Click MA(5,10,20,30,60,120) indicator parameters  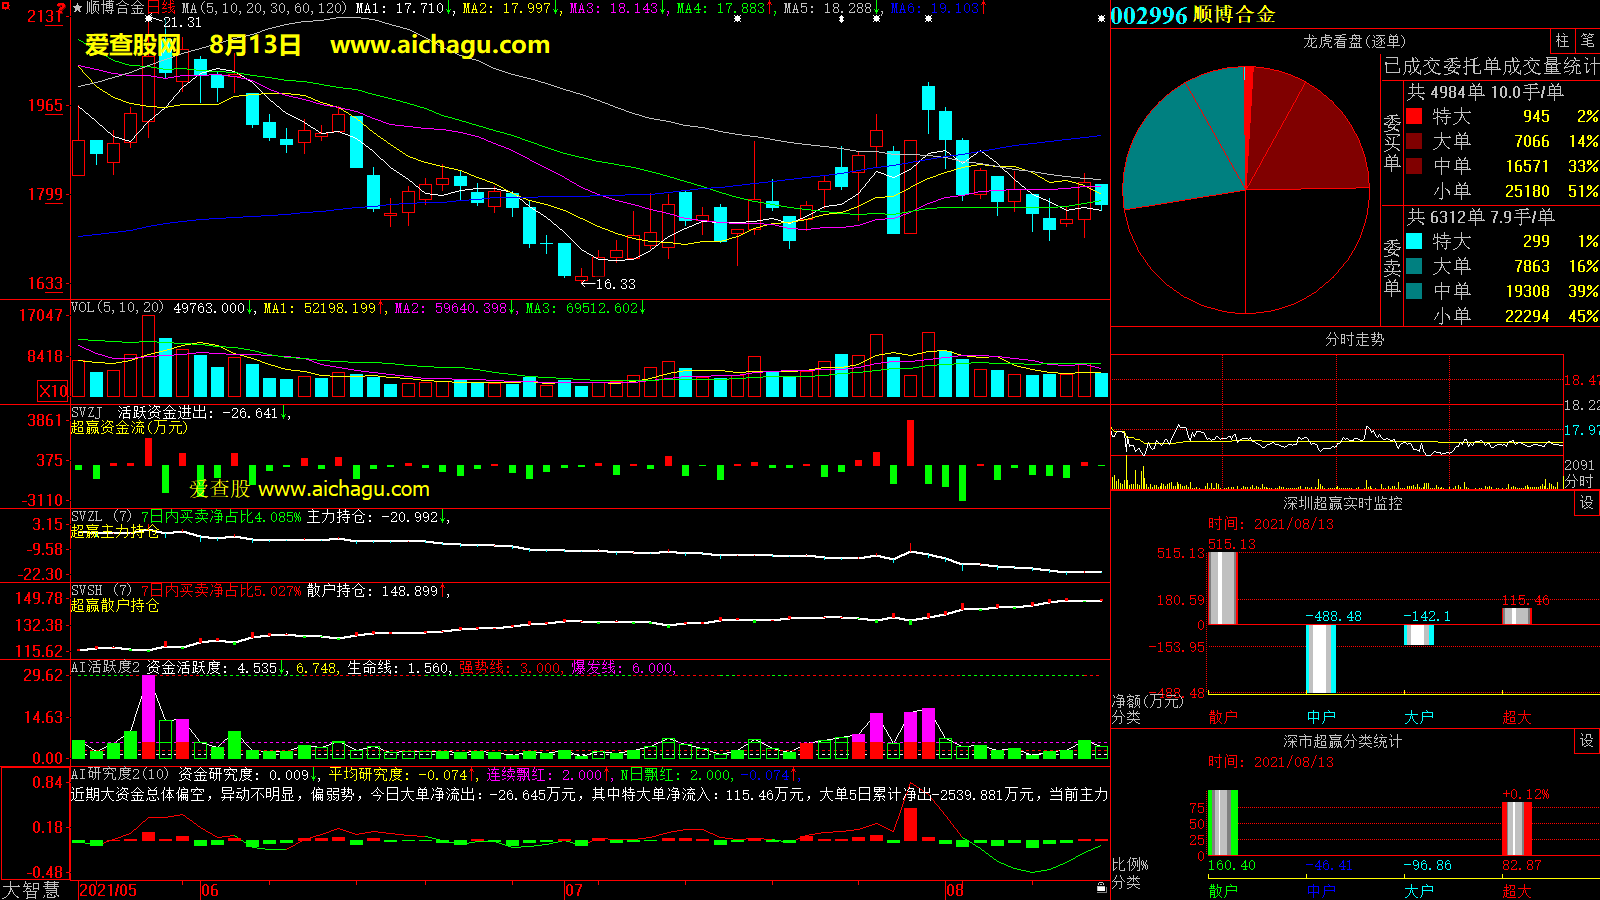point(264,8)
